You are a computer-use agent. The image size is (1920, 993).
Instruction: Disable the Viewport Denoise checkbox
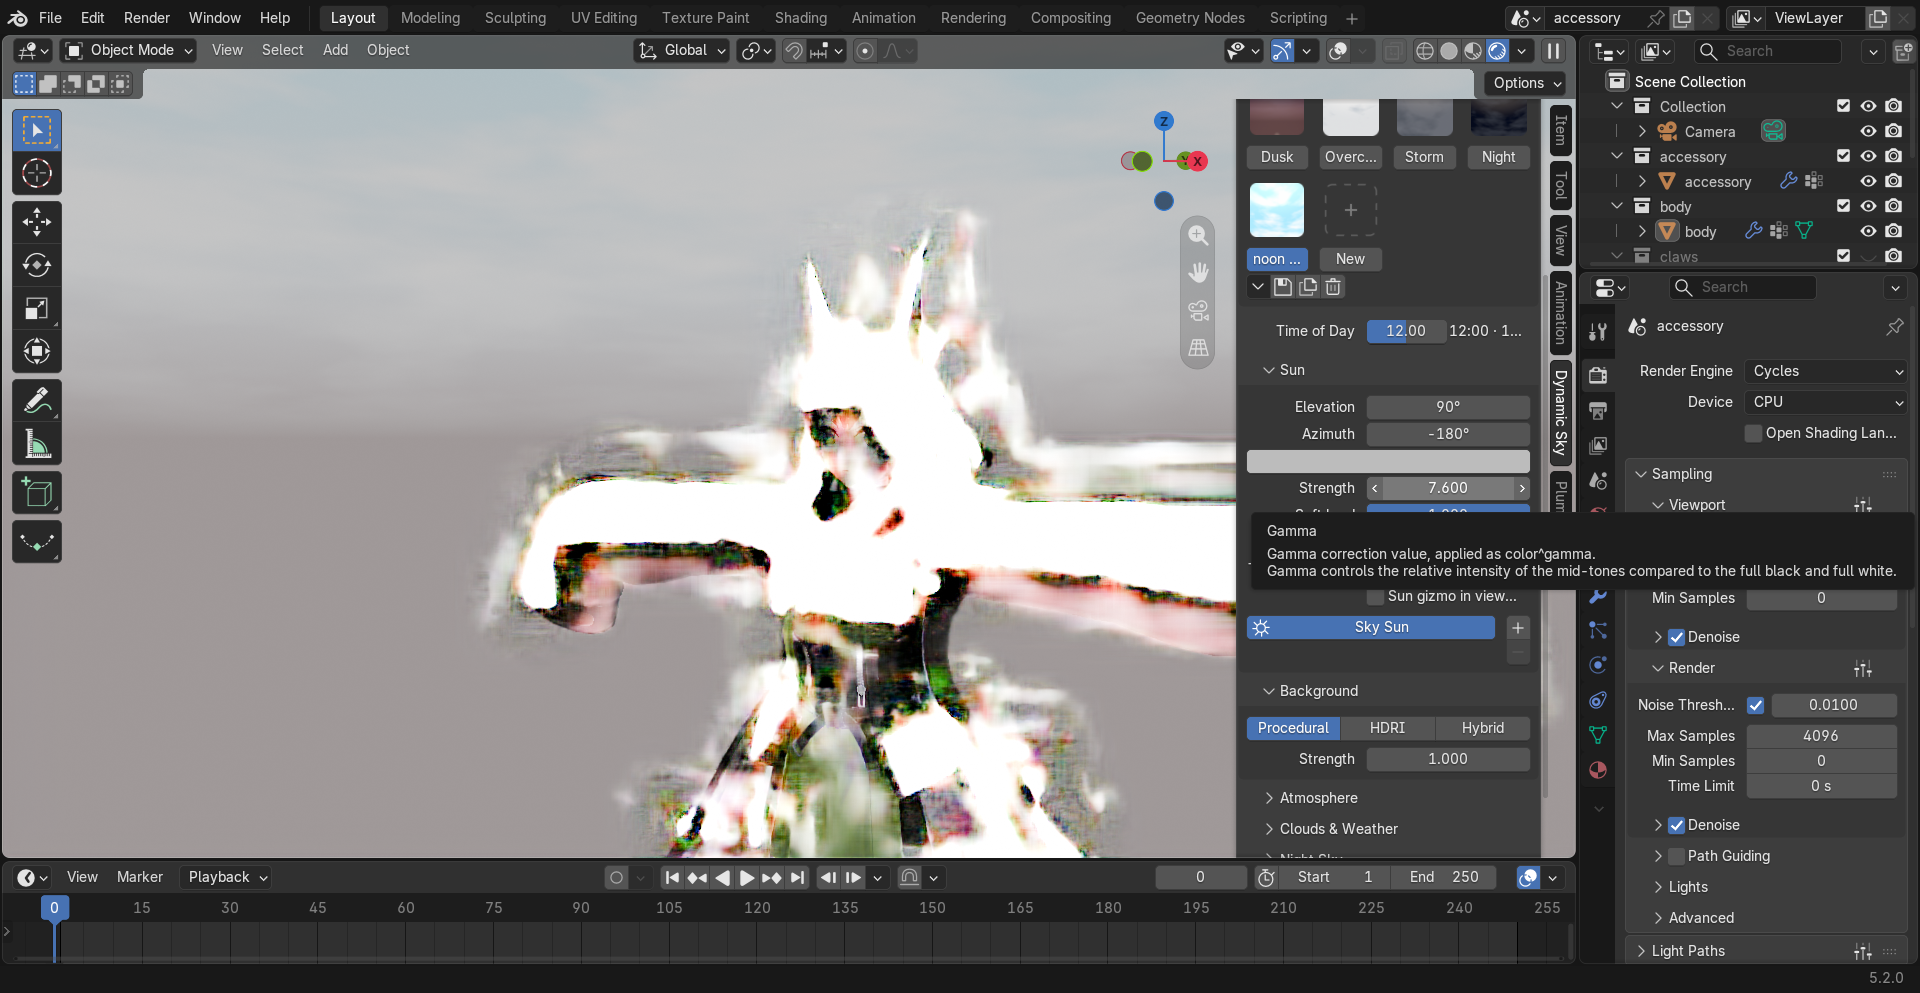pos(1677,637)
